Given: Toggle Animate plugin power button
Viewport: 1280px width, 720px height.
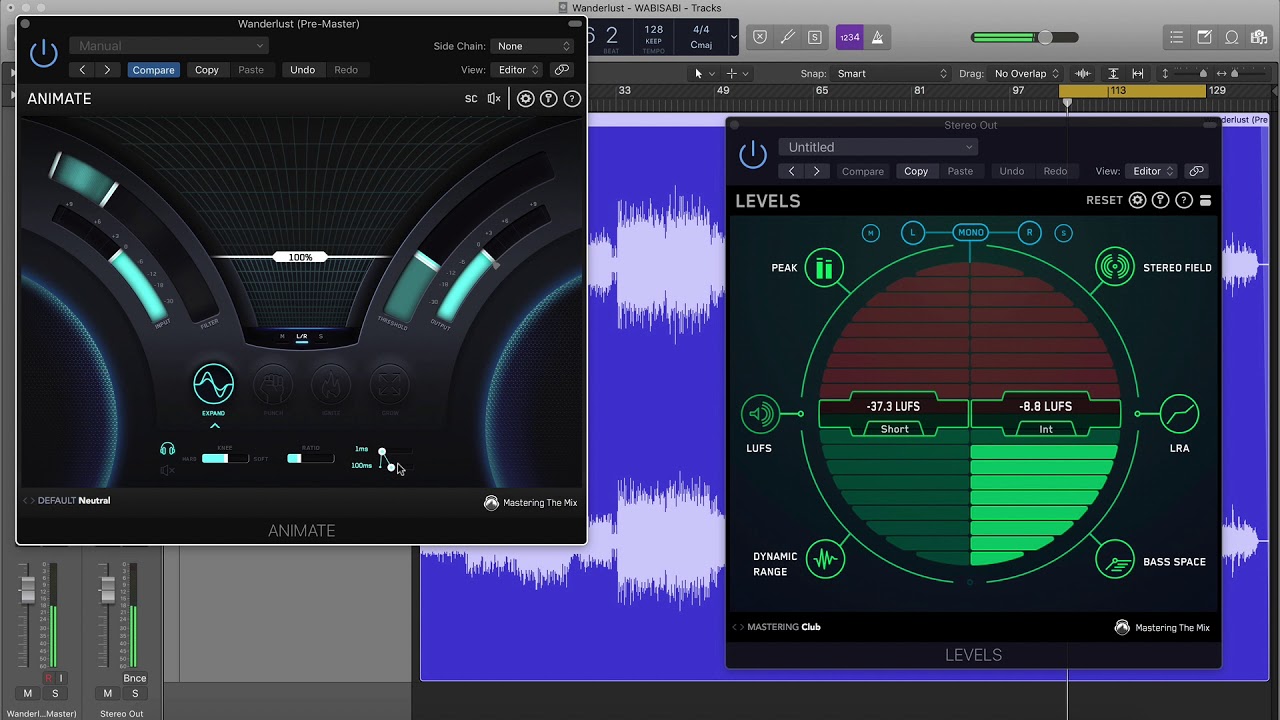Looking at the screenshot, I should pos(43,53).
